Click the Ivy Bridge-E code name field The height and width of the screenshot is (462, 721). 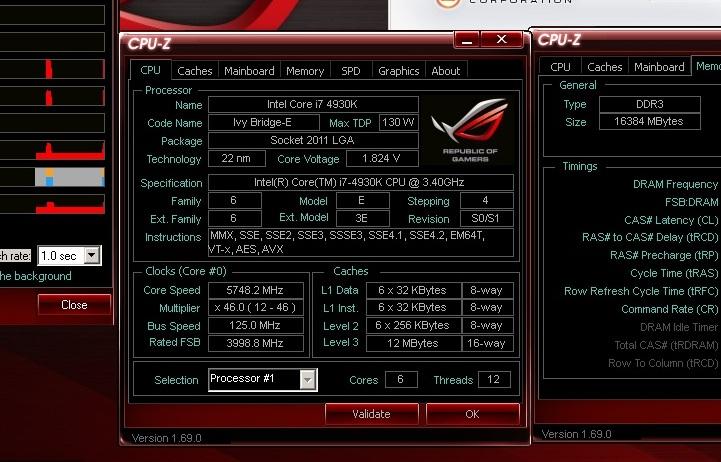(x=264, y=122)
